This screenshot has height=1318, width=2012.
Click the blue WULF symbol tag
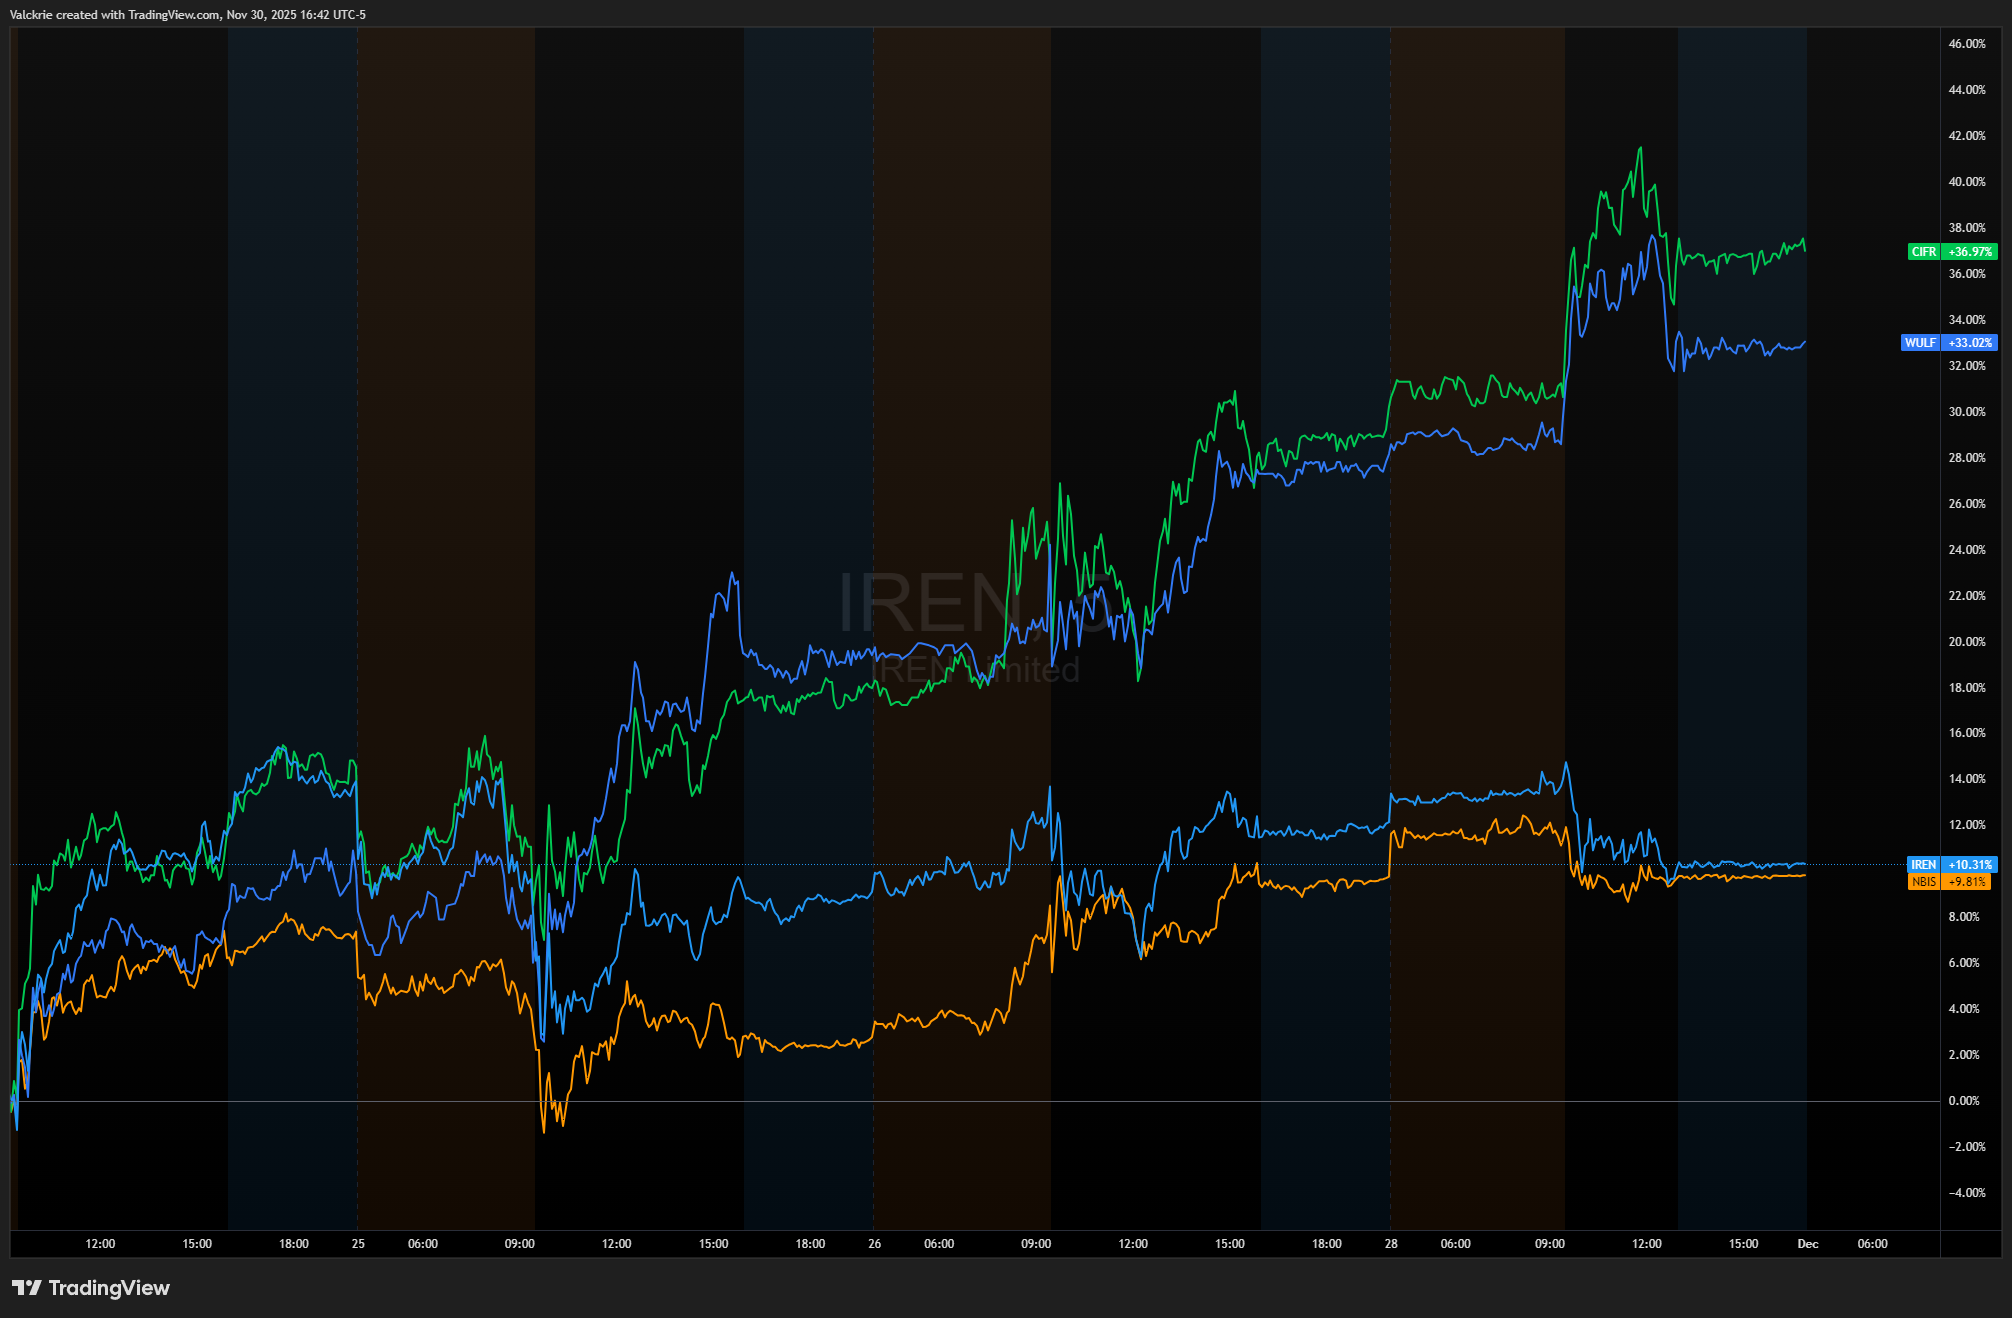coord(1920,343)
